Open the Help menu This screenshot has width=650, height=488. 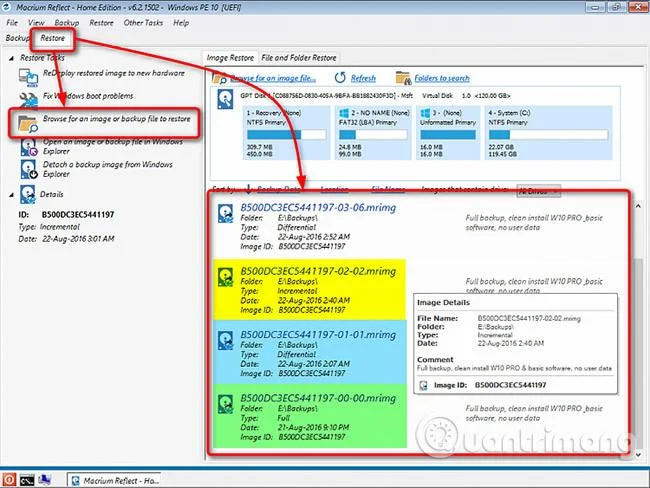[181, 23]
